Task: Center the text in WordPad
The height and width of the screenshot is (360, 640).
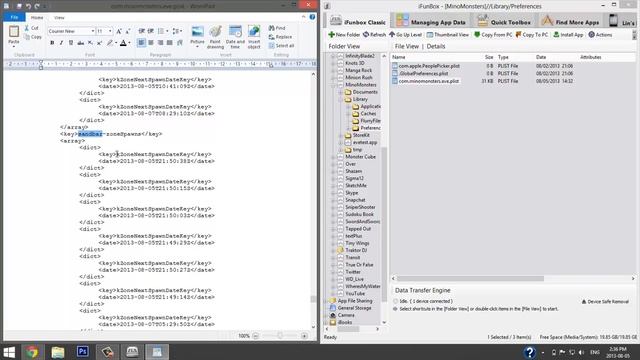Action: pos(151,43)
